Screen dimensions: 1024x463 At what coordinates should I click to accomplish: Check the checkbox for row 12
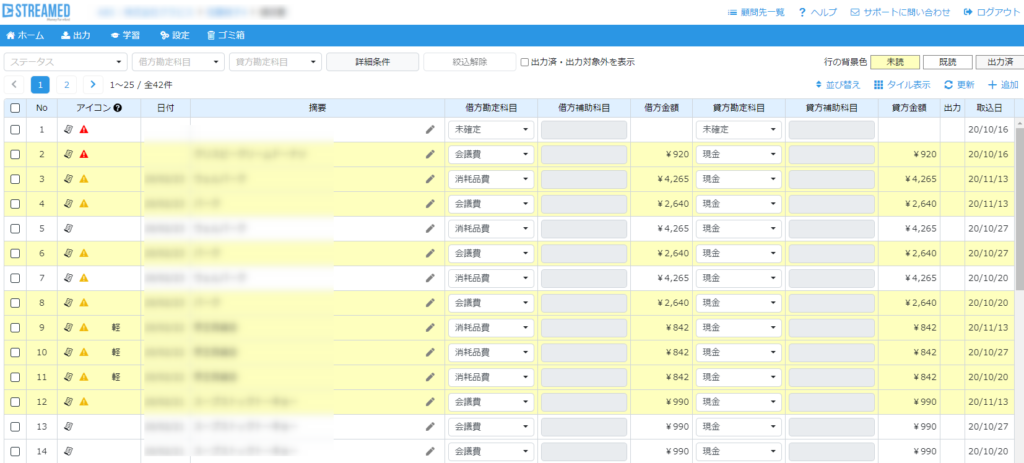[15, 402]
